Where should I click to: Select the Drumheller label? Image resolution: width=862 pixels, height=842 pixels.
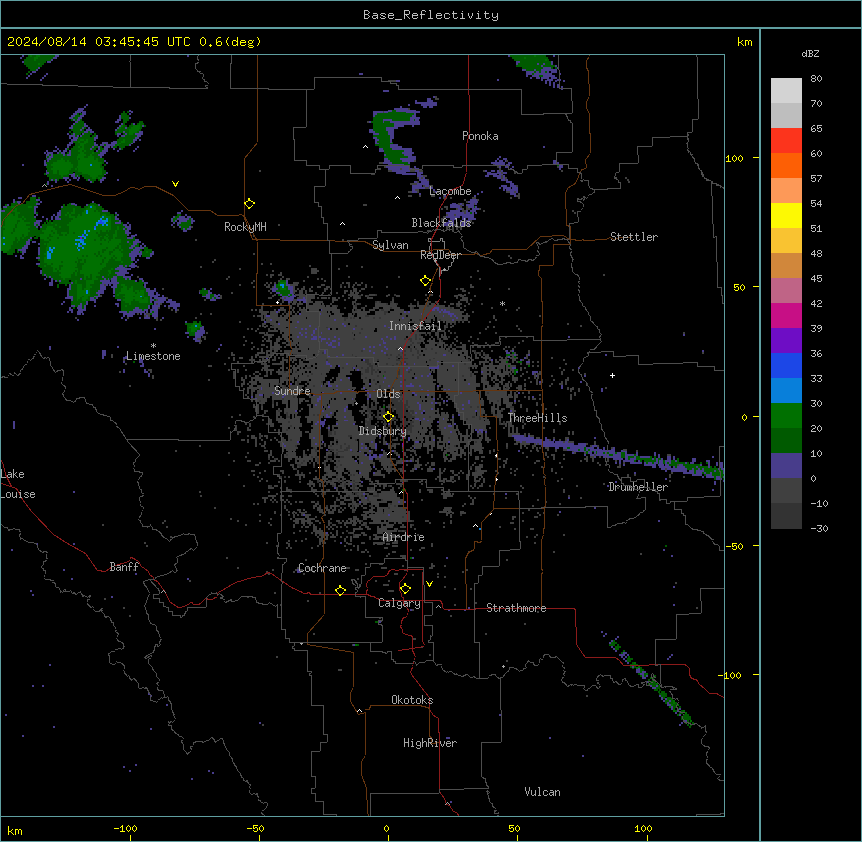[638, 487]
